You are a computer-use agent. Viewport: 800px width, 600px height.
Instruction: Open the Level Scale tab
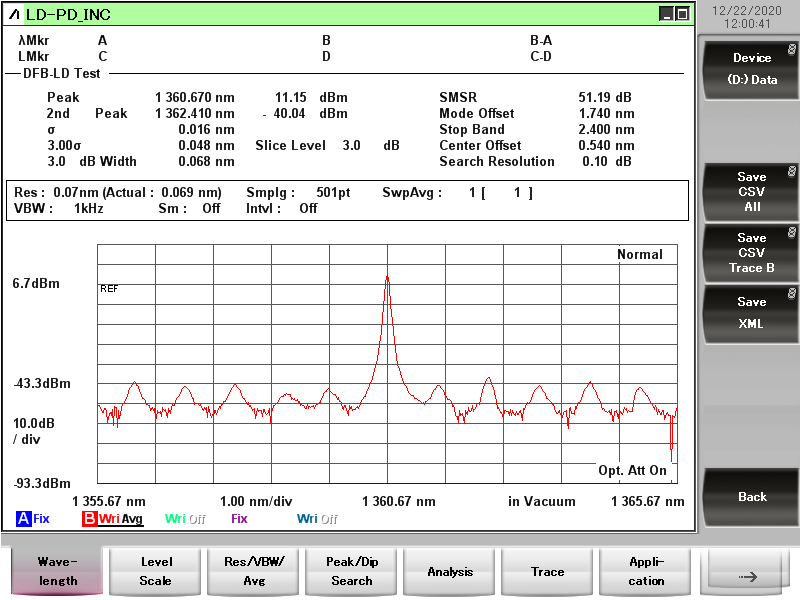click(156, 572)
